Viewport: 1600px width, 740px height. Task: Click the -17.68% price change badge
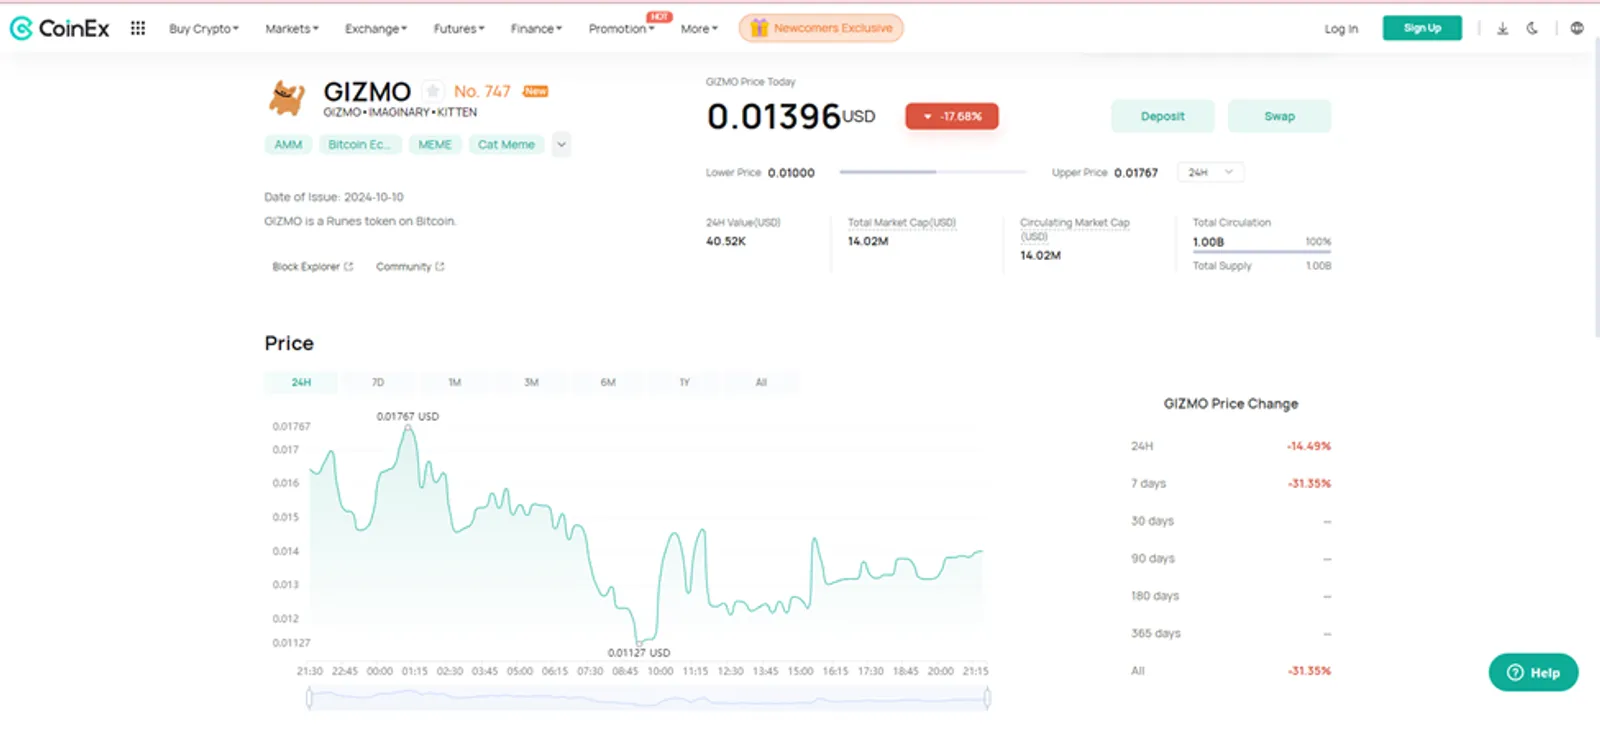(x=951, y=116)
